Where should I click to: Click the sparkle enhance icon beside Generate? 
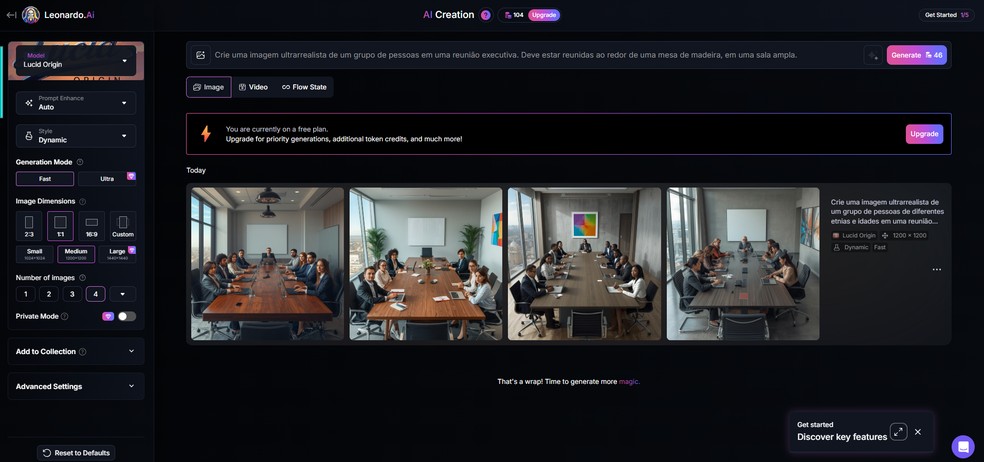[x=872, y=55]
